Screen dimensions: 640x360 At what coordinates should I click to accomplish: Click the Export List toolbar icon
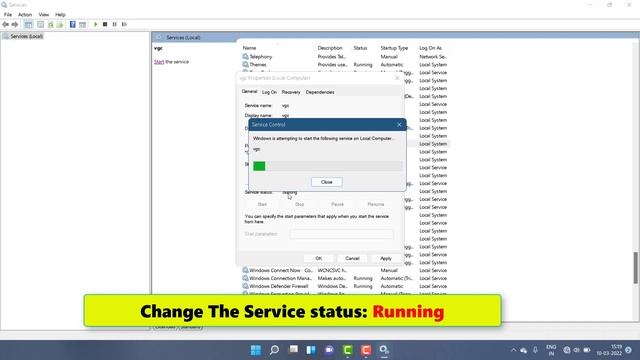click(60, 24)
